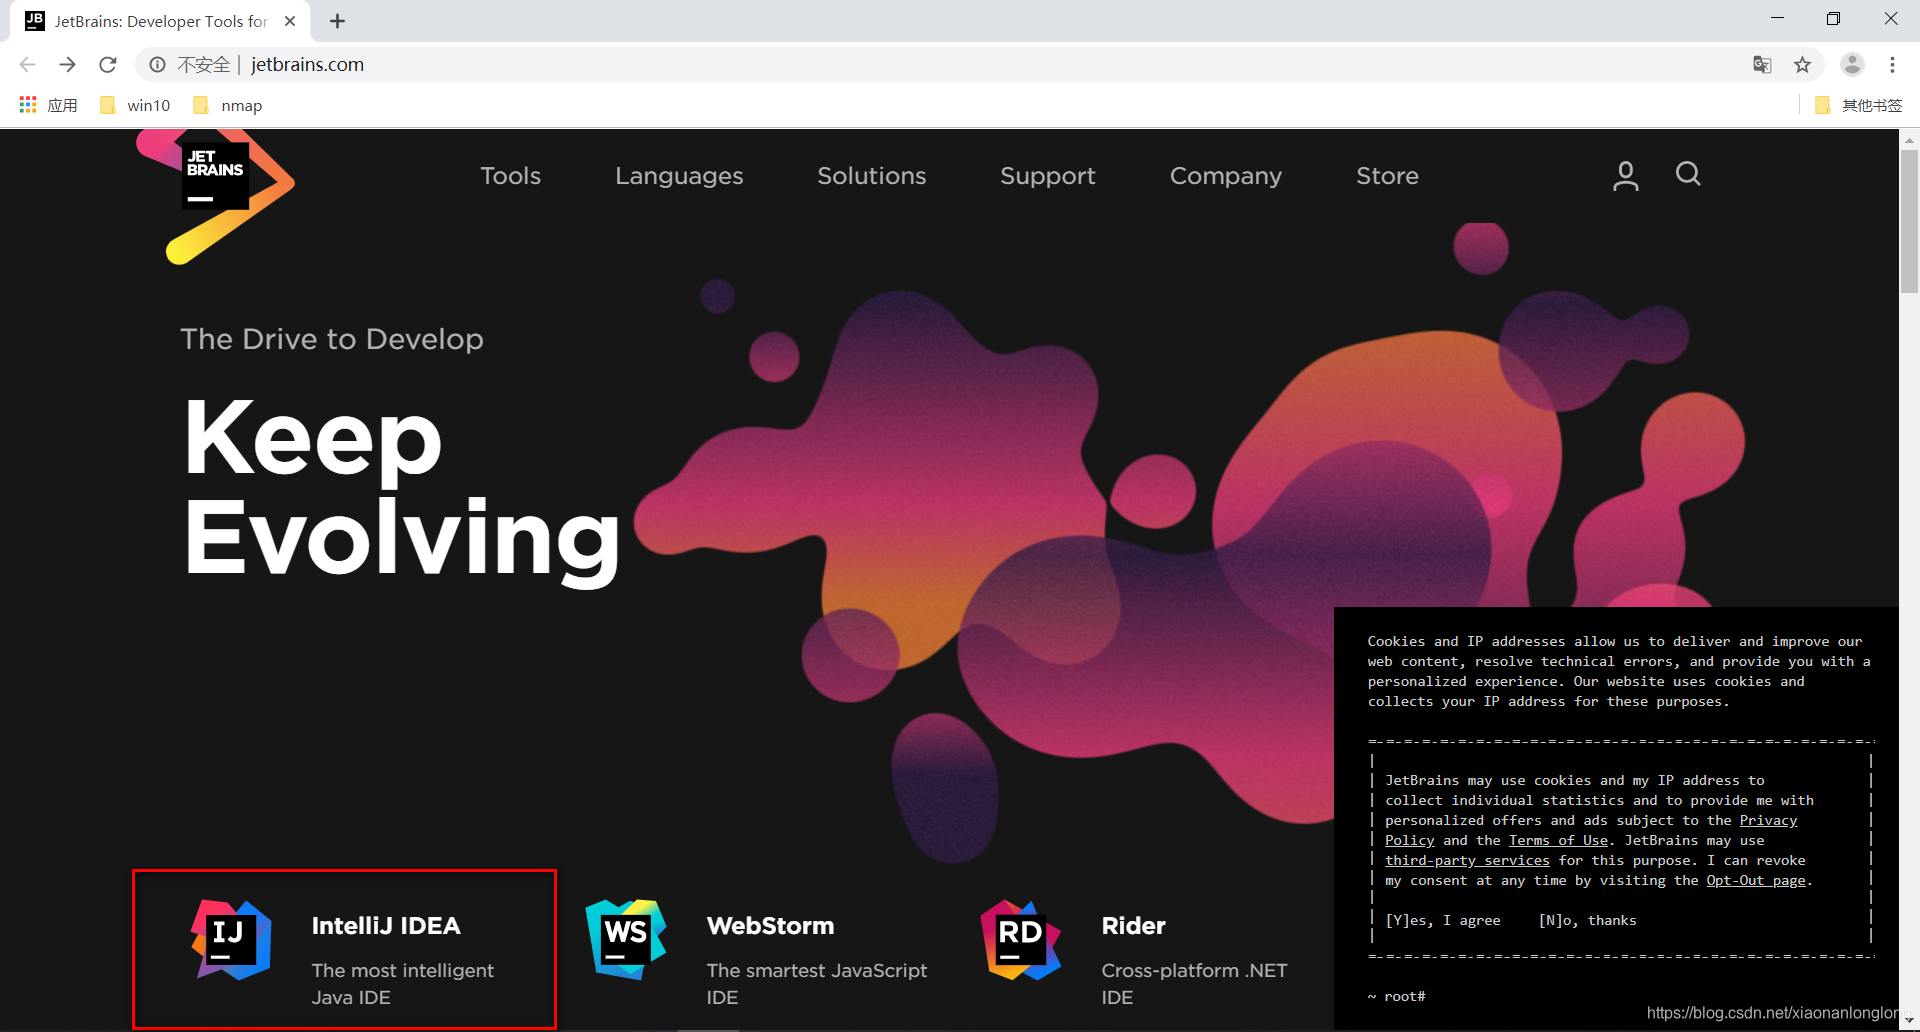Open the Tools menu
This screenshot has height=1032, width=1920.
point(510,176)
